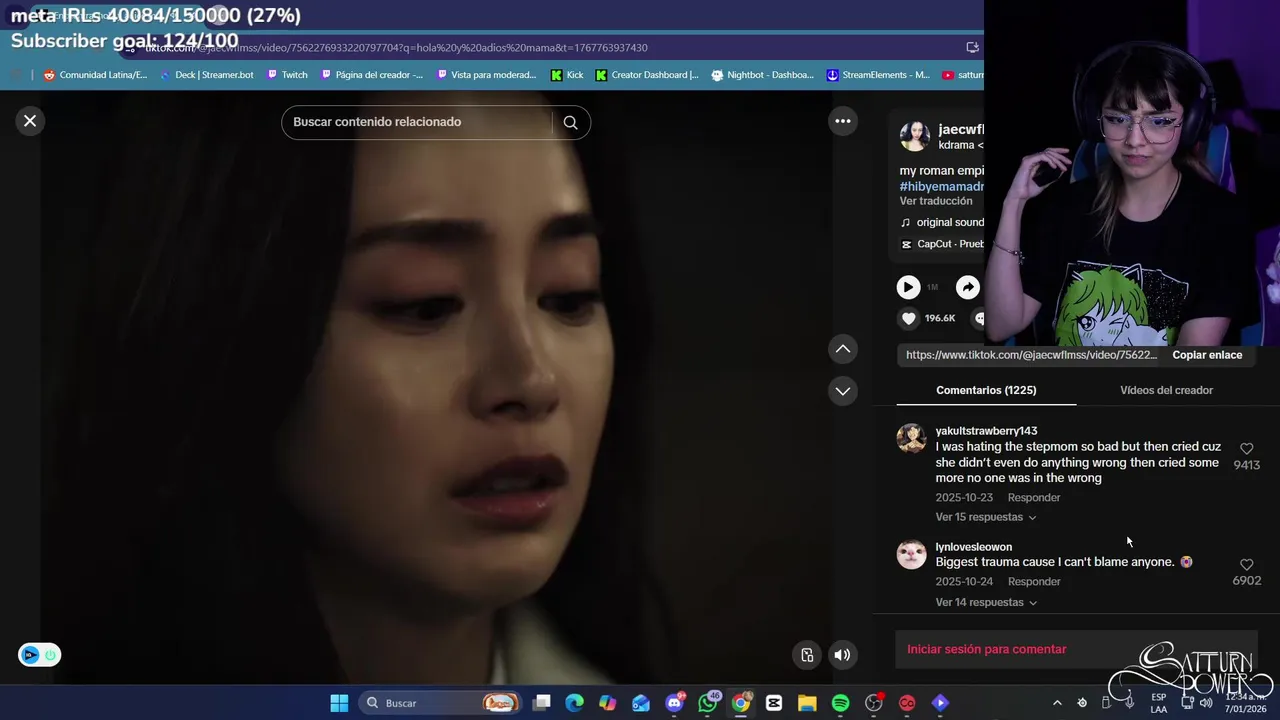Click the clip/picture-in-picture icon beside volume
Viewport: 1280px width, 720px height.
click(807, 655)
